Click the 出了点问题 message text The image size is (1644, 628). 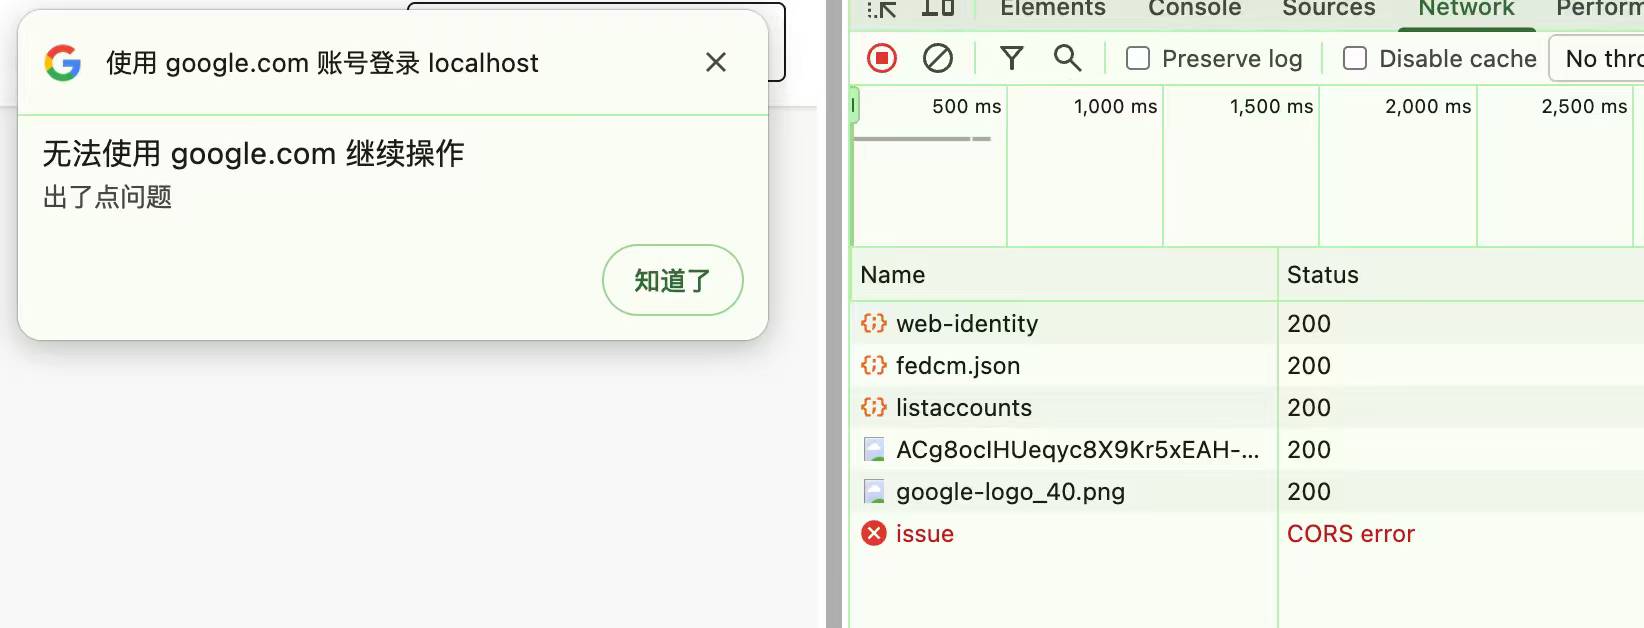point(107,197)
